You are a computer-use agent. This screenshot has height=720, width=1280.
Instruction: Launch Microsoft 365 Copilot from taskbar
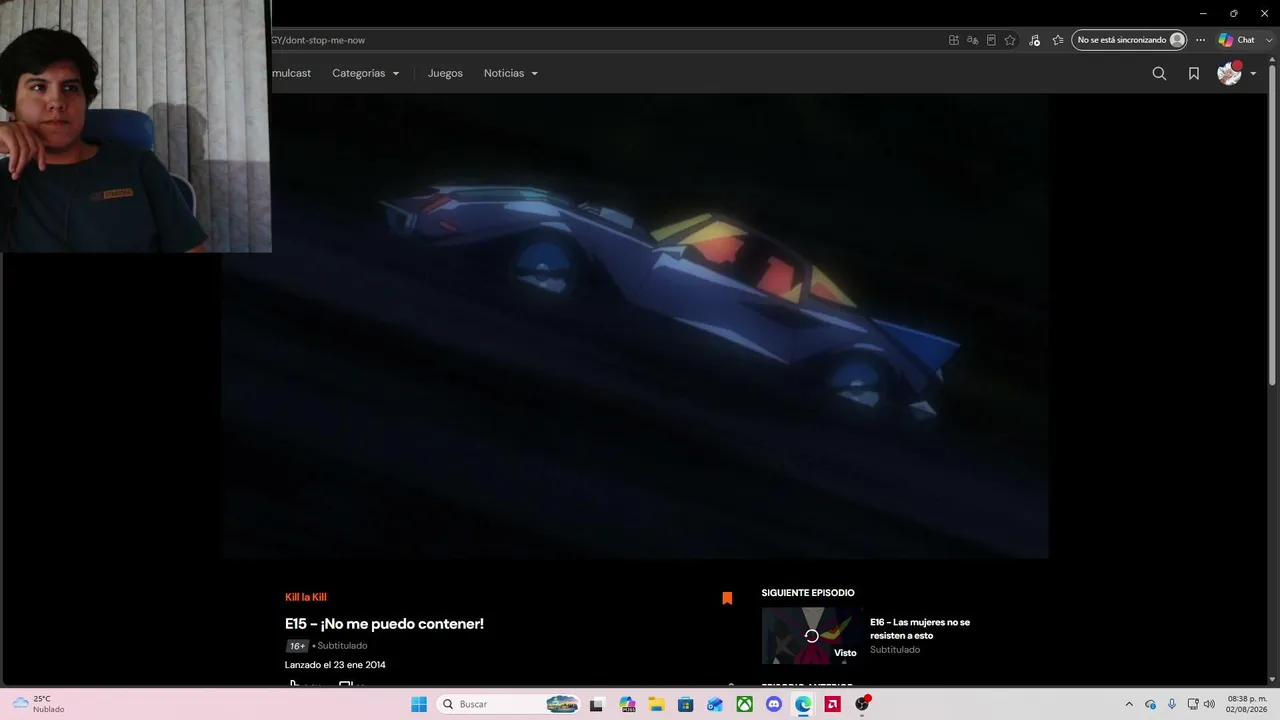[x=627, y=704]
